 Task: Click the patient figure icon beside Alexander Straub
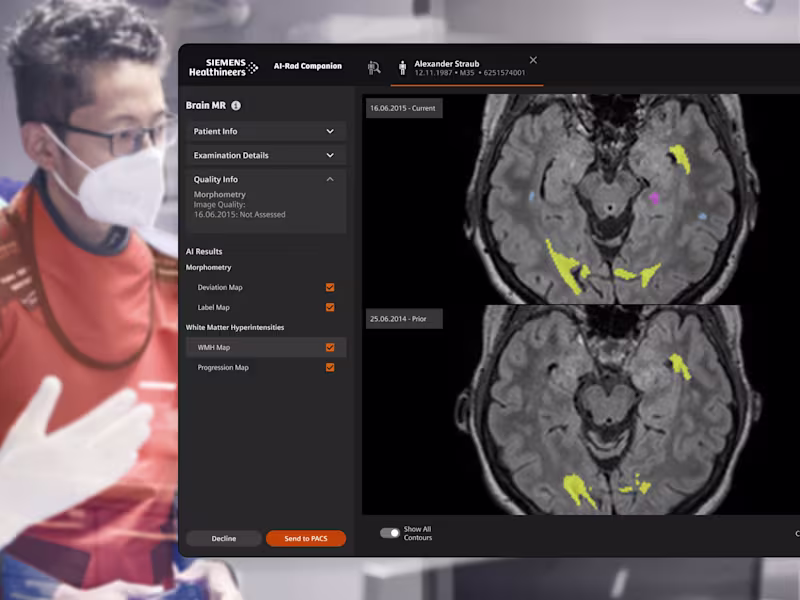pos(403,66)
